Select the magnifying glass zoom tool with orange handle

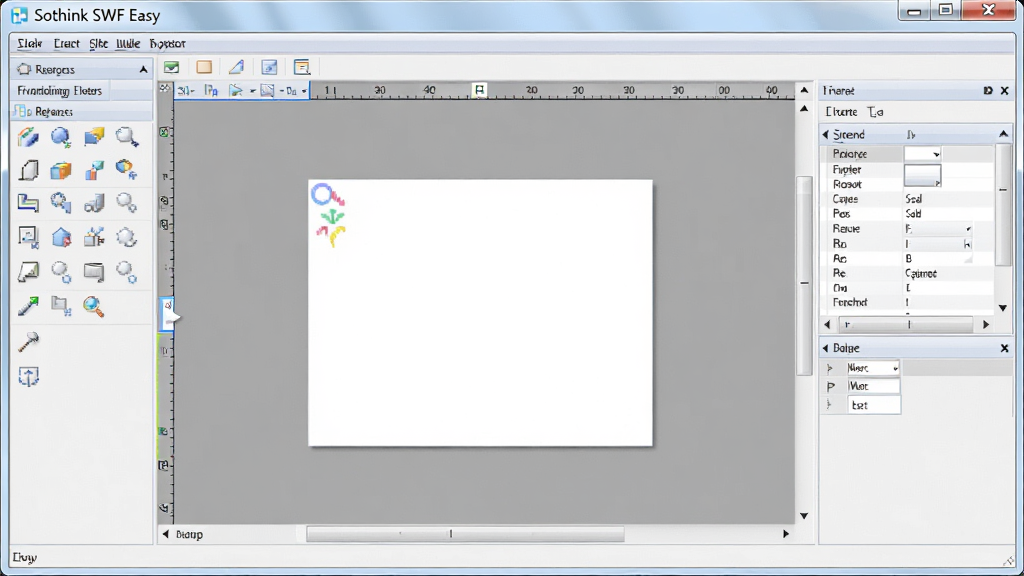pyautogui.click(x=93, y=306)
